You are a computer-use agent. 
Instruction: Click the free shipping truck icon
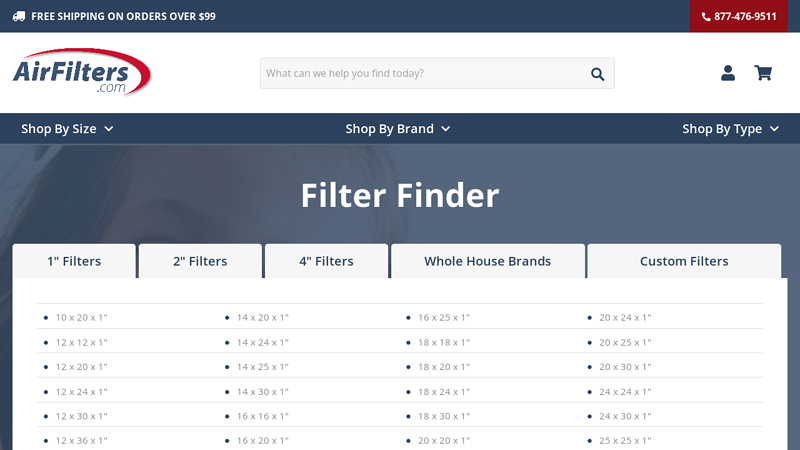tap(19, 16)
